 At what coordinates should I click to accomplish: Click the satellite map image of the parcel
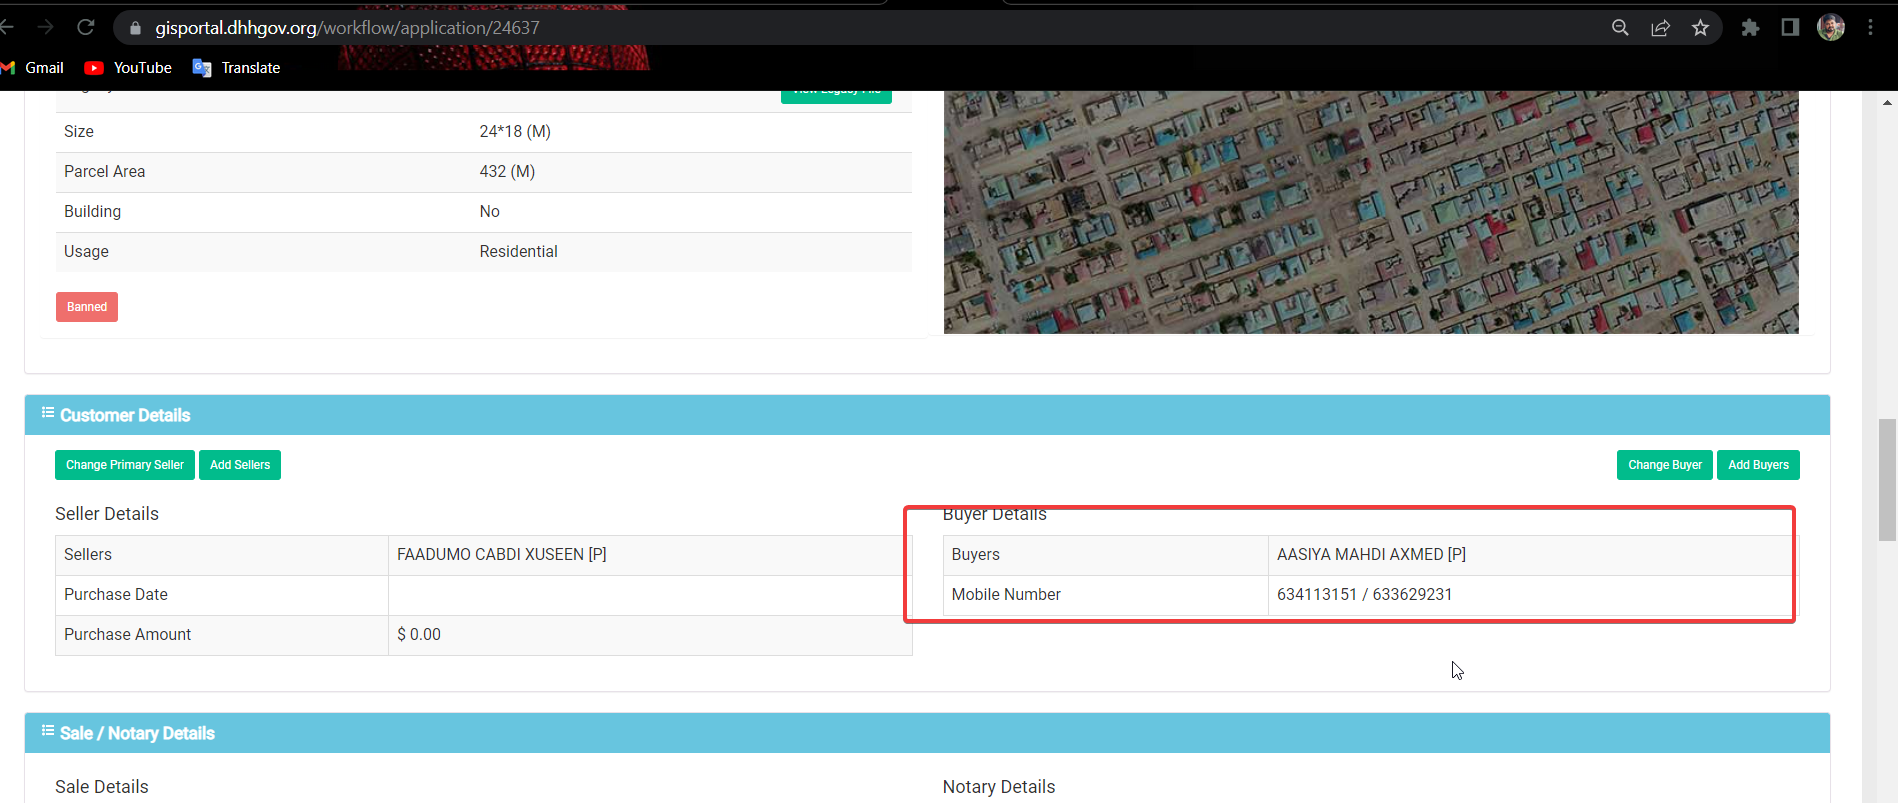(x=1371, y=212)
